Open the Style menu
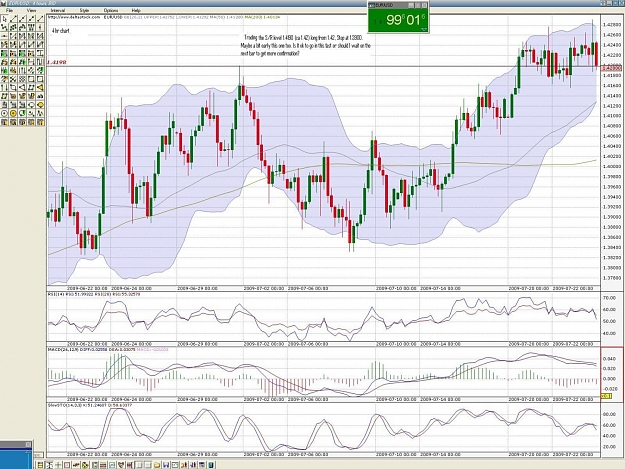The width and height of the screenshot is (625, 469). (x=84, y=10)
